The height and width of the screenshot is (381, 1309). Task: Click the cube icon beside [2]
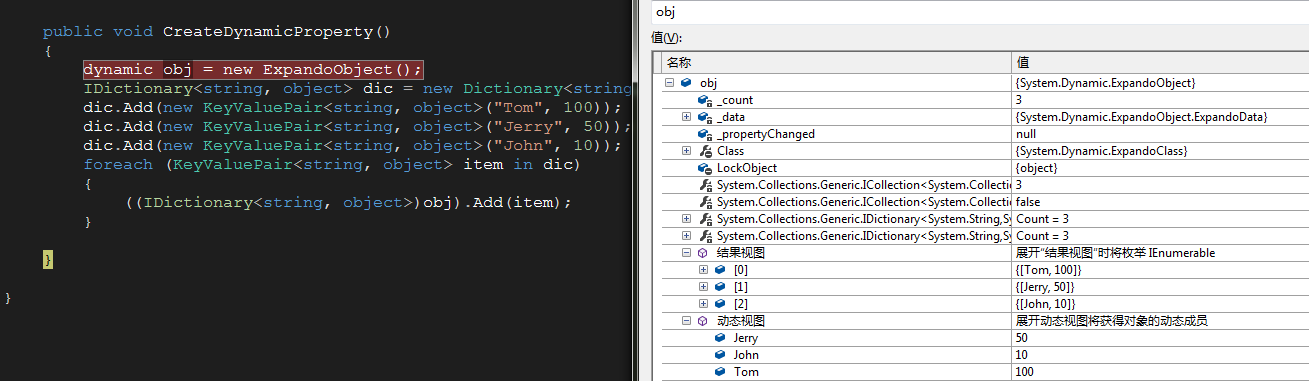[x=720, y=304]
